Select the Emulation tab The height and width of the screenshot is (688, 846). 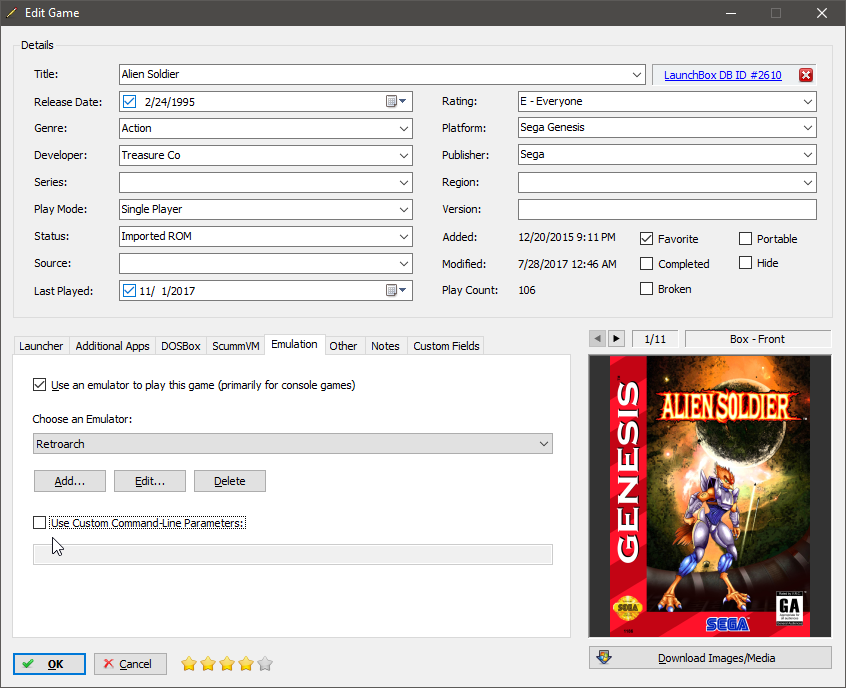pyautogui.click(x=295, y=344)
